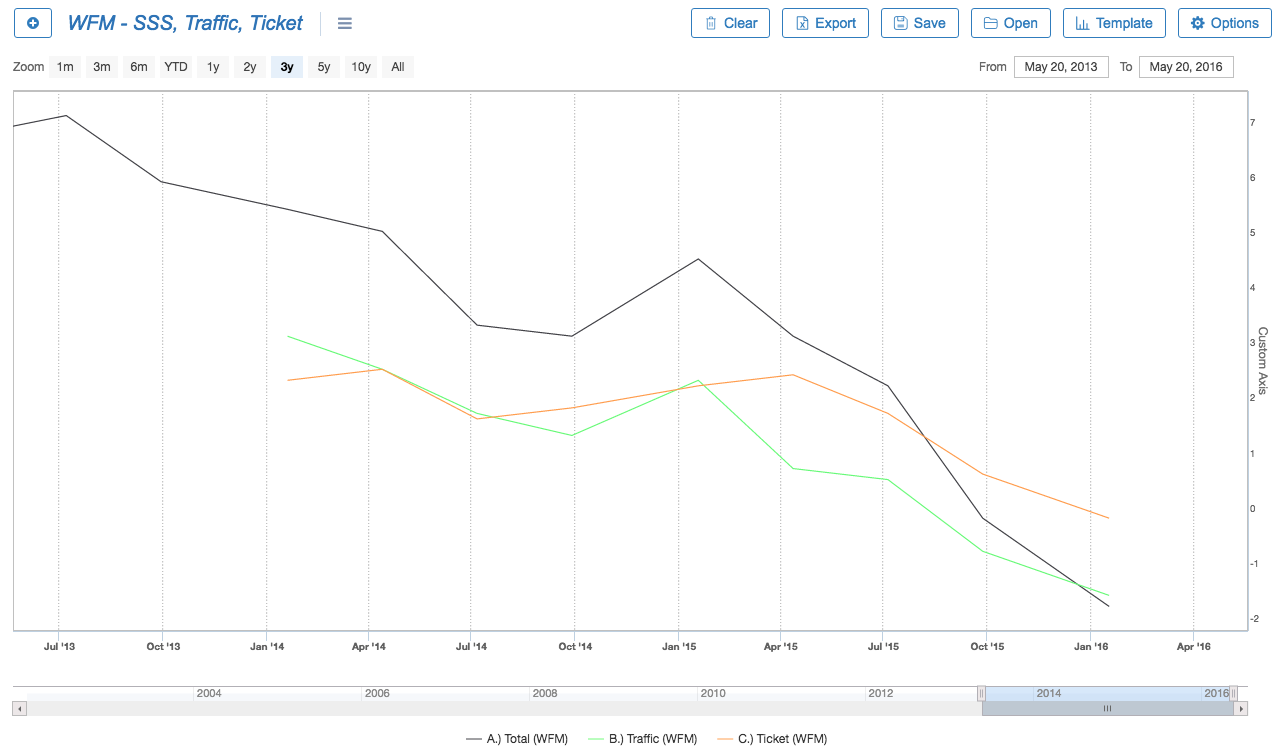Edit the To date field

tap(1186, 67)
